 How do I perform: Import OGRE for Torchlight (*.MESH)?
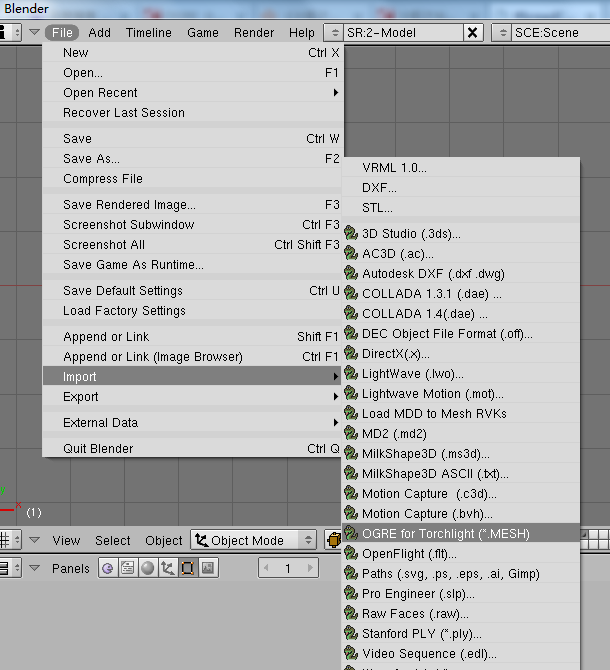(x=461, y=534)
